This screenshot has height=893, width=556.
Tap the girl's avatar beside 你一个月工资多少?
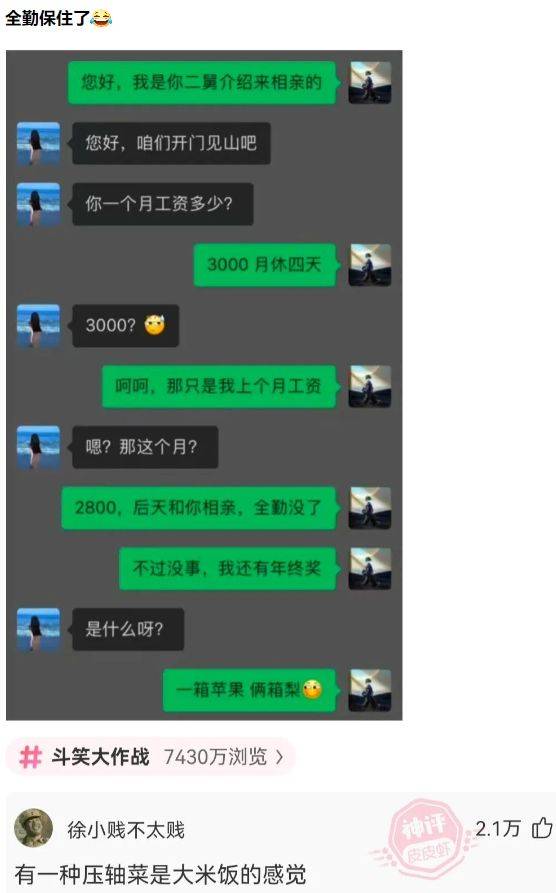(38, 204)
